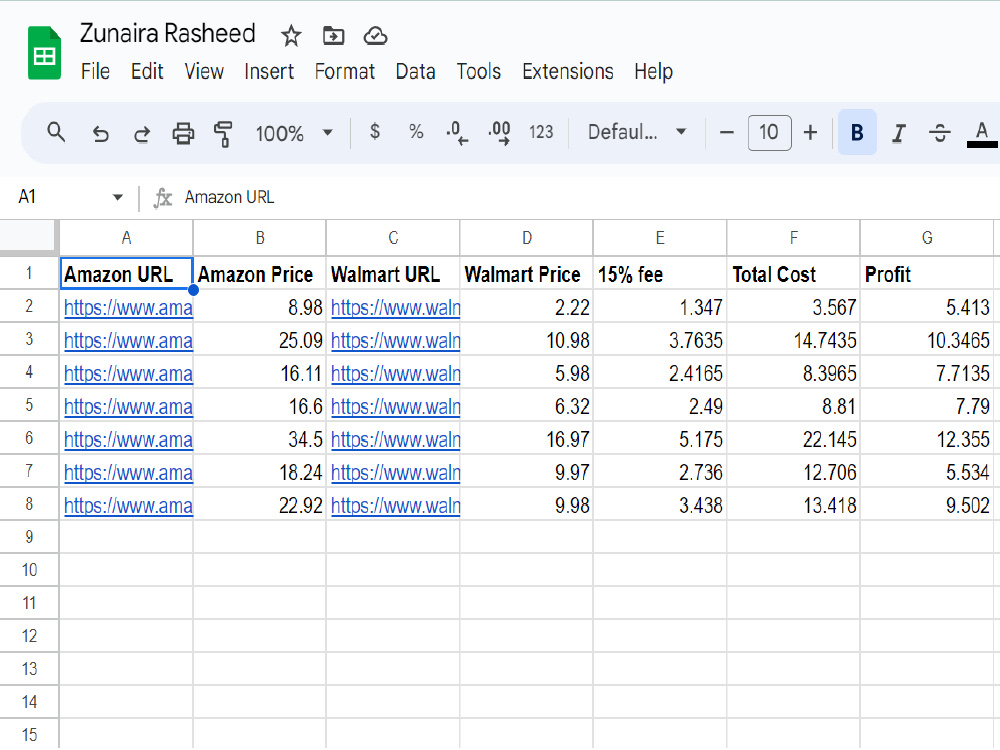Select cell with value 16.97
This screenshot has width=1000, height=750.
pyautogui.click(x=527, y=439)
